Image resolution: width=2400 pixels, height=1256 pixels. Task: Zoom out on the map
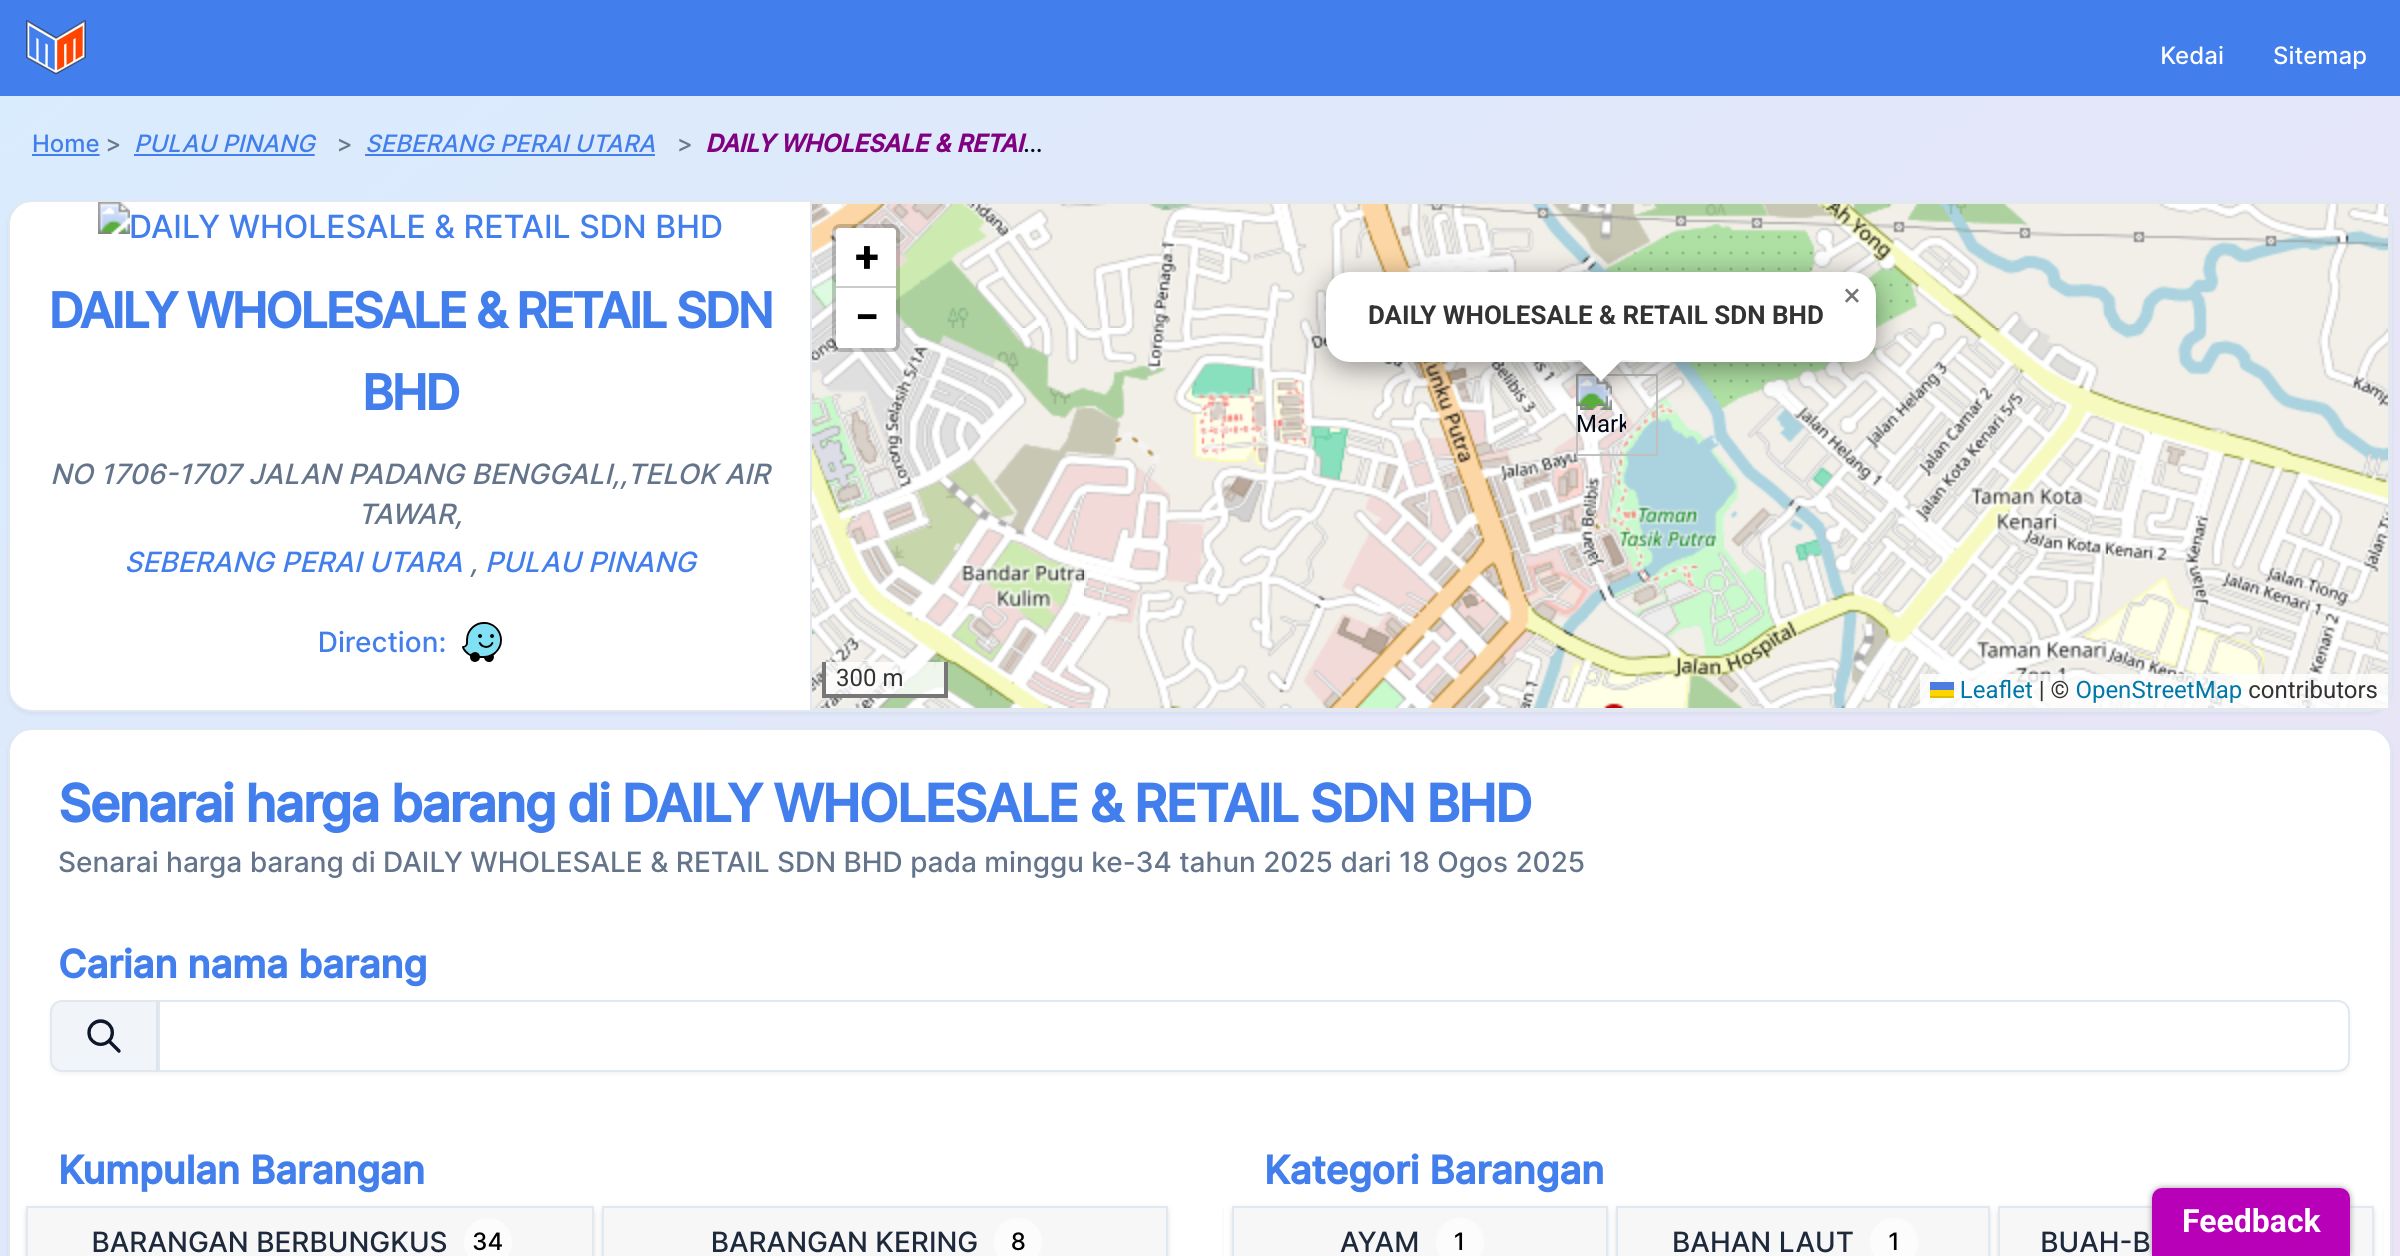tap(866, 318)
